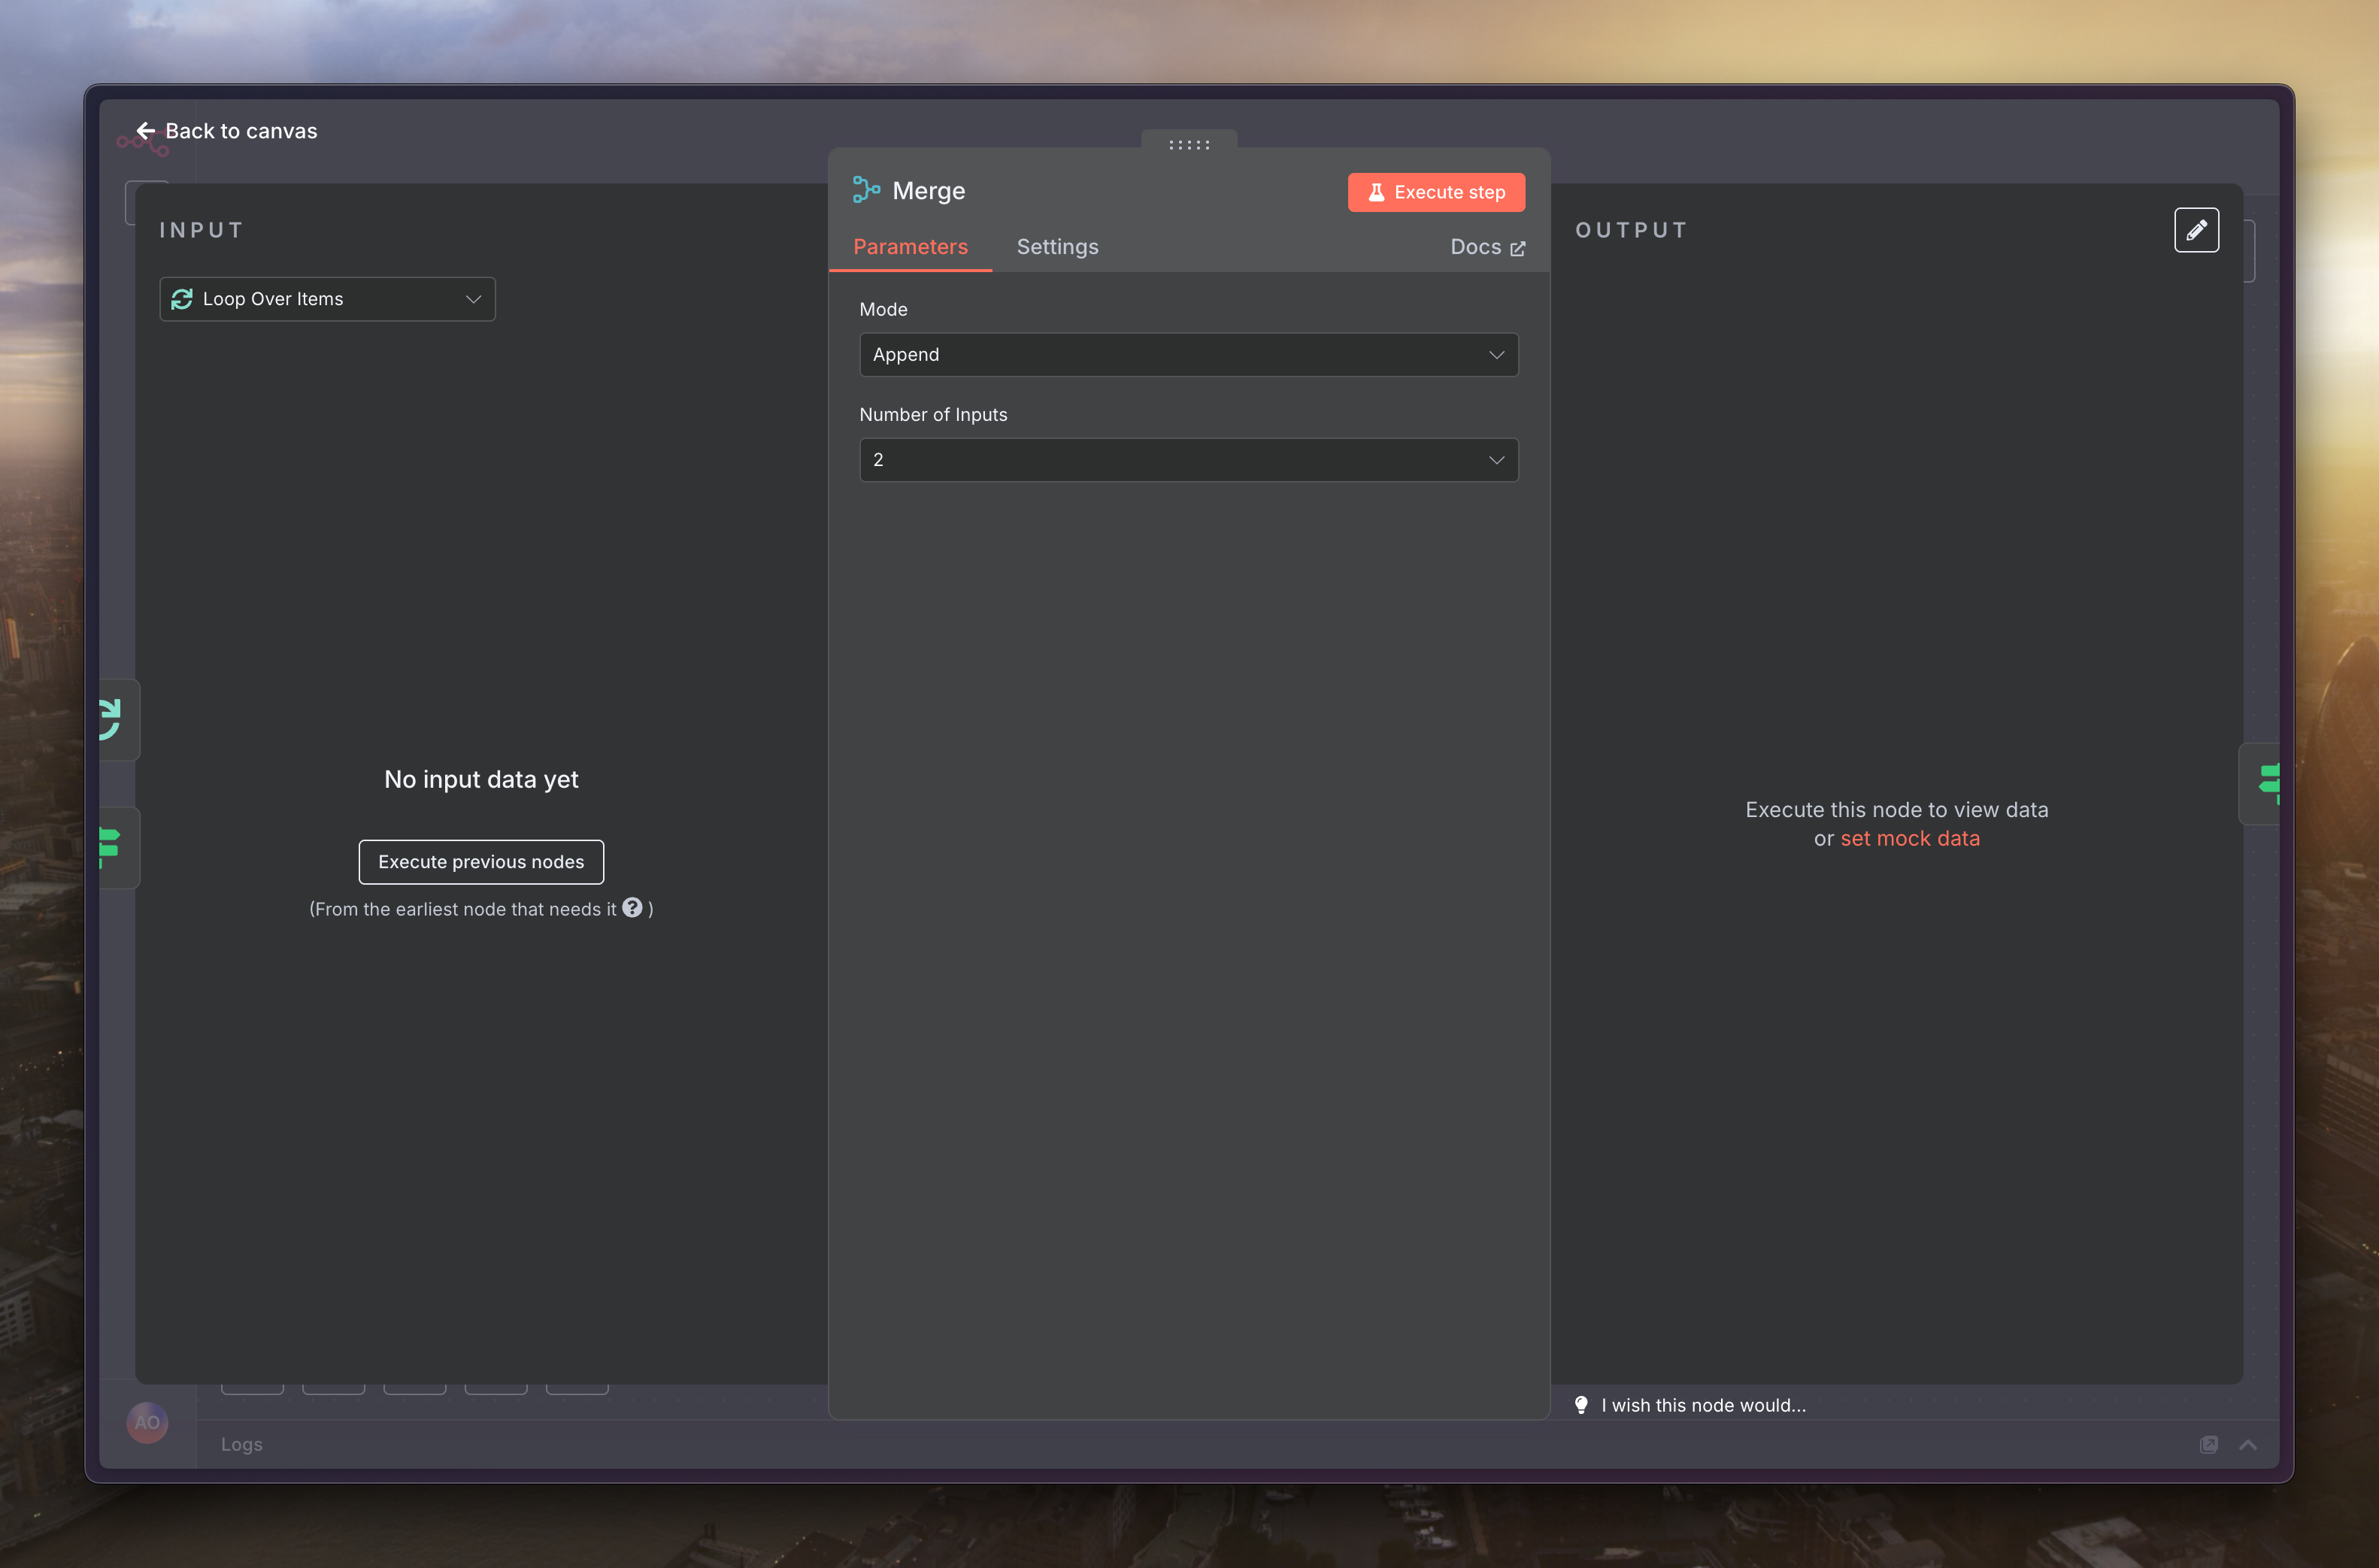Click the Back to canvas arrow icon
Viewport: 2379px width, 1568px height.
146,131
